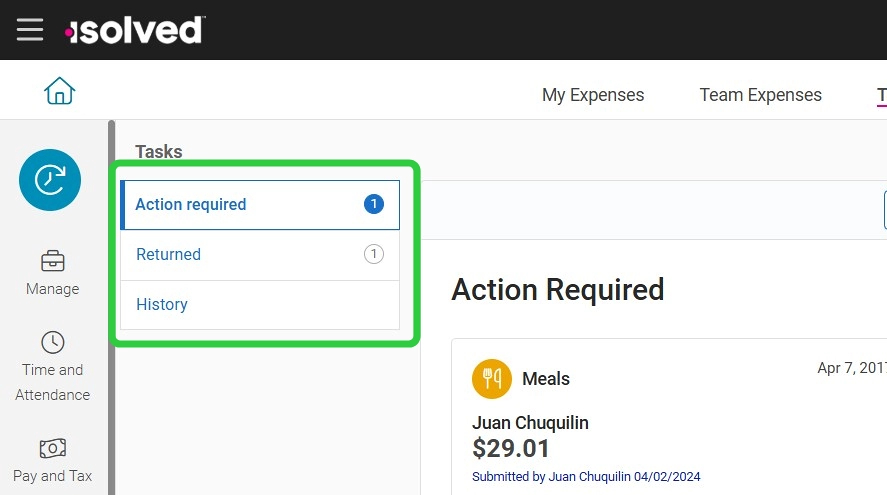
Task: Click the isolved logo
Action: click(135, 30)
